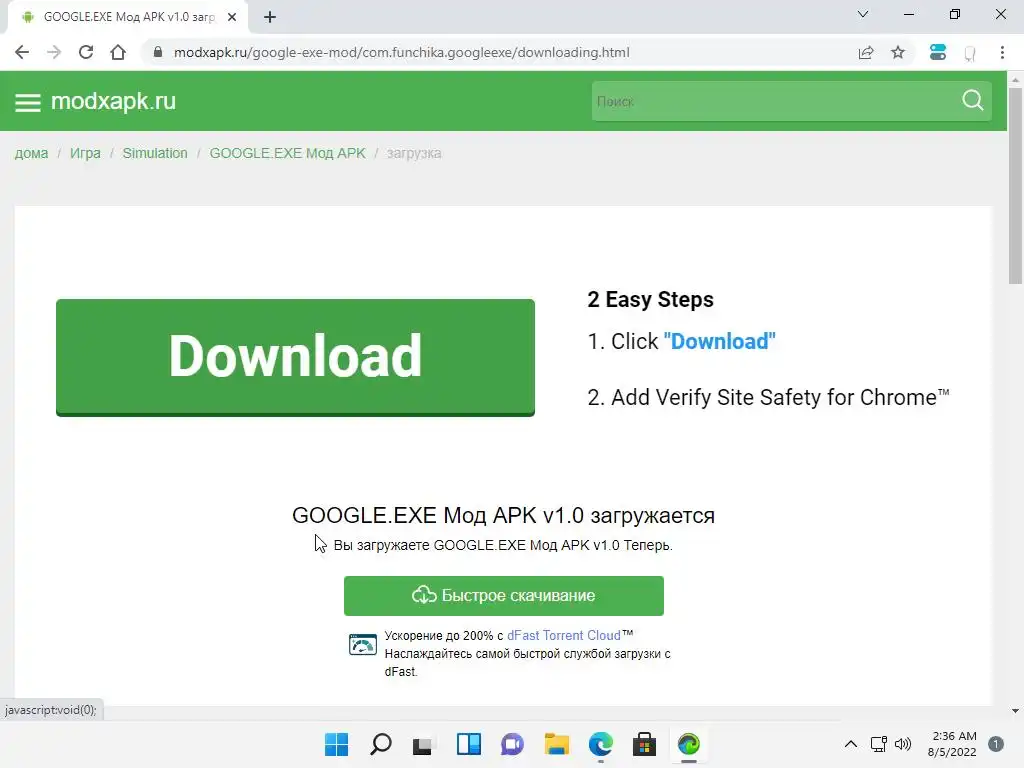The image size is (1024, 768).
Task: Open the clock showing 2:36 AM
Action: coord(952,744)
